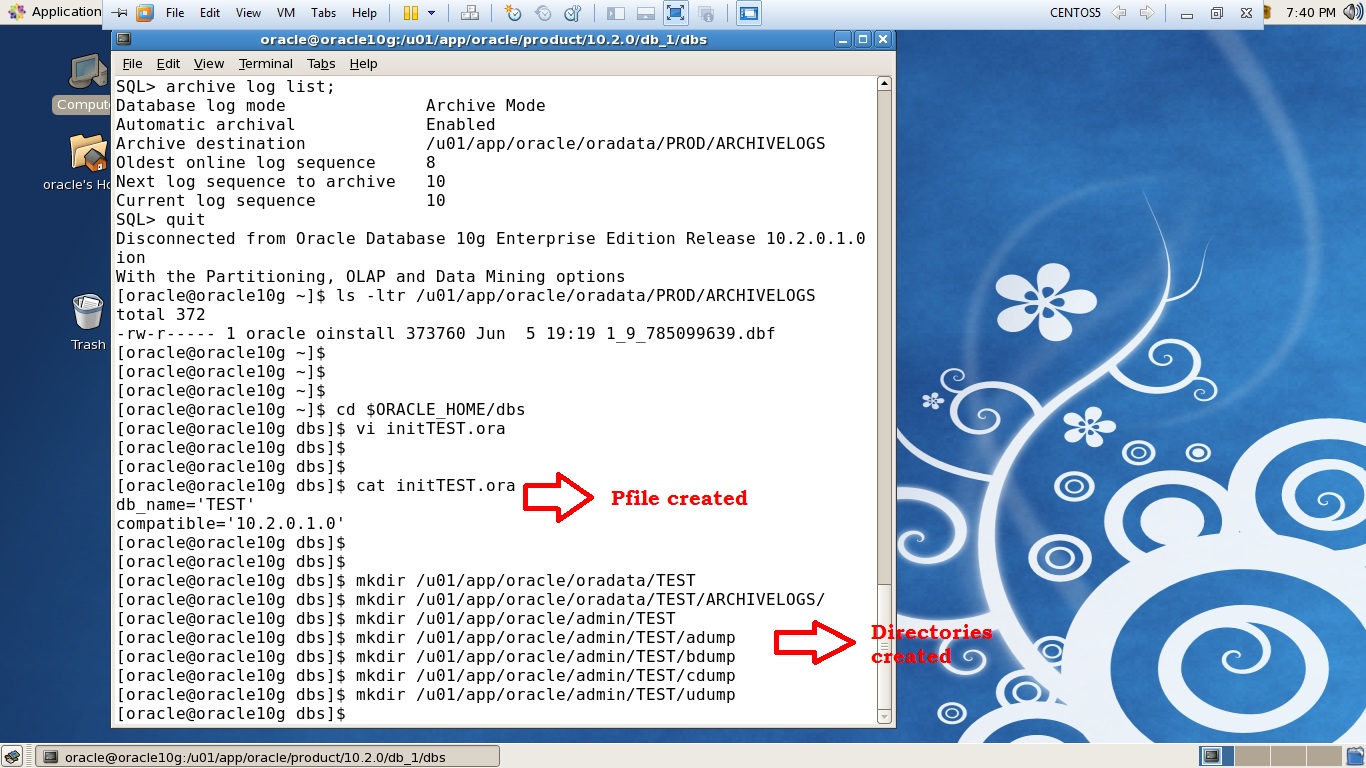Close the terminal window
The image size is (1366, 768).
(882, 39)
